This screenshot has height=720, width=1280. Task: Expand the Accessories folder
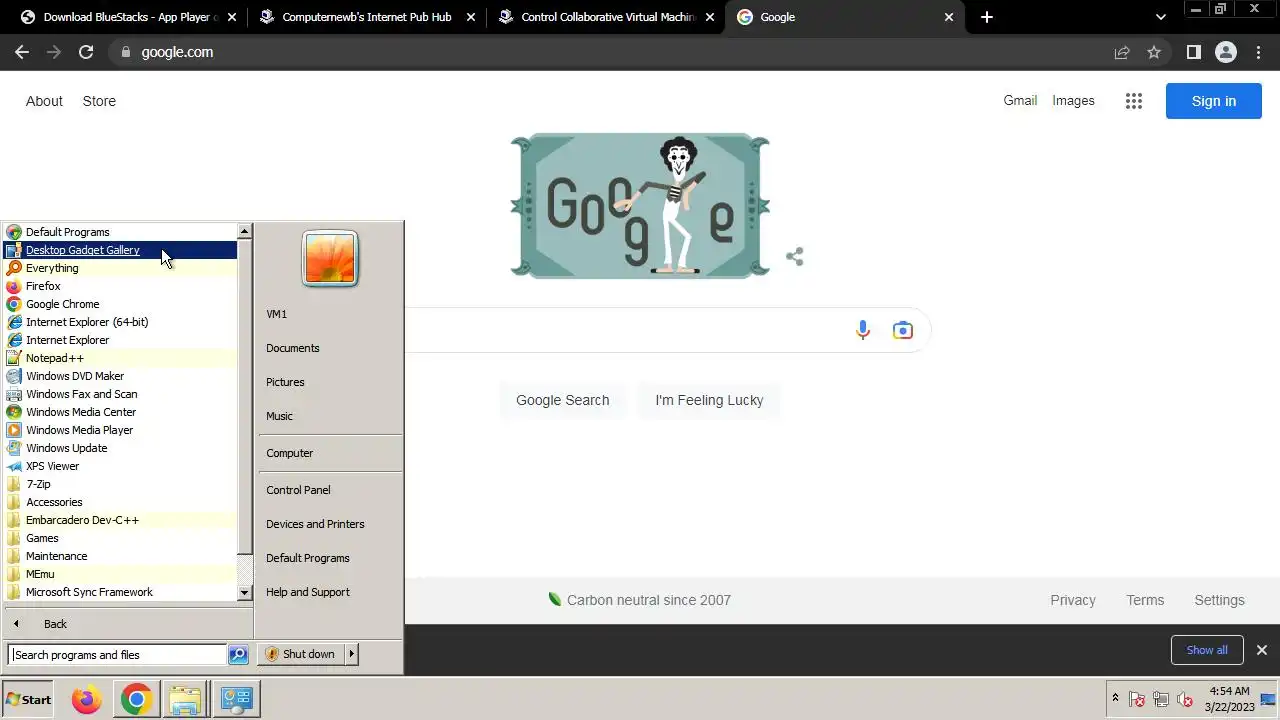pyautogui.click(x=120, y=502)
